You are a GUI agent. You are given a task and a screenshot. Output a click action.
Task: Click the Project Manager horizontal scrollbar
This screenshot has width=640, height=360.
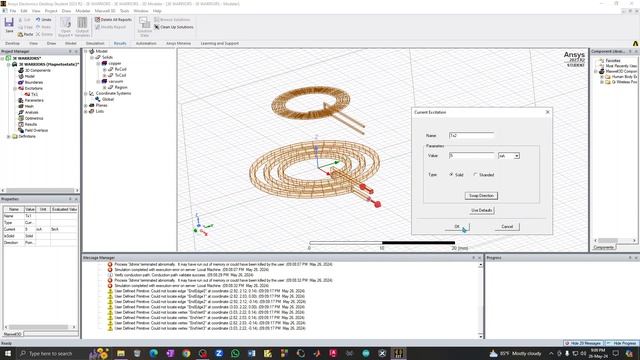40,190
